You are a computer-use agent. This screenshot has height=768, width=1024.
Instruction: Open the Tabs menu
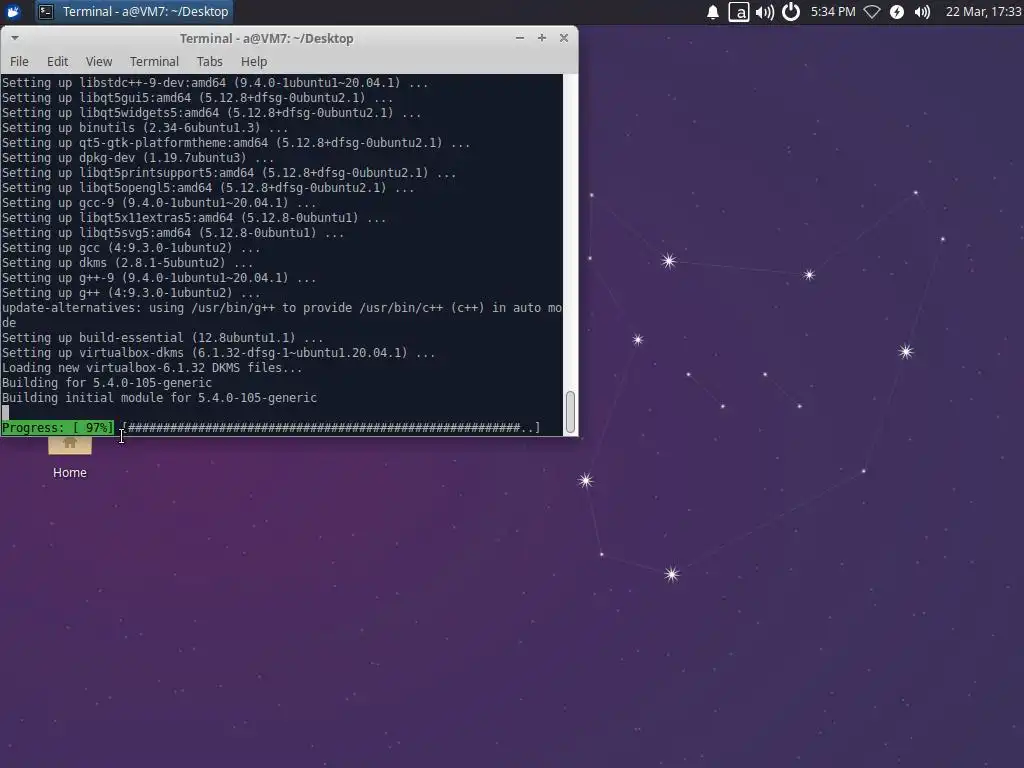210,61
